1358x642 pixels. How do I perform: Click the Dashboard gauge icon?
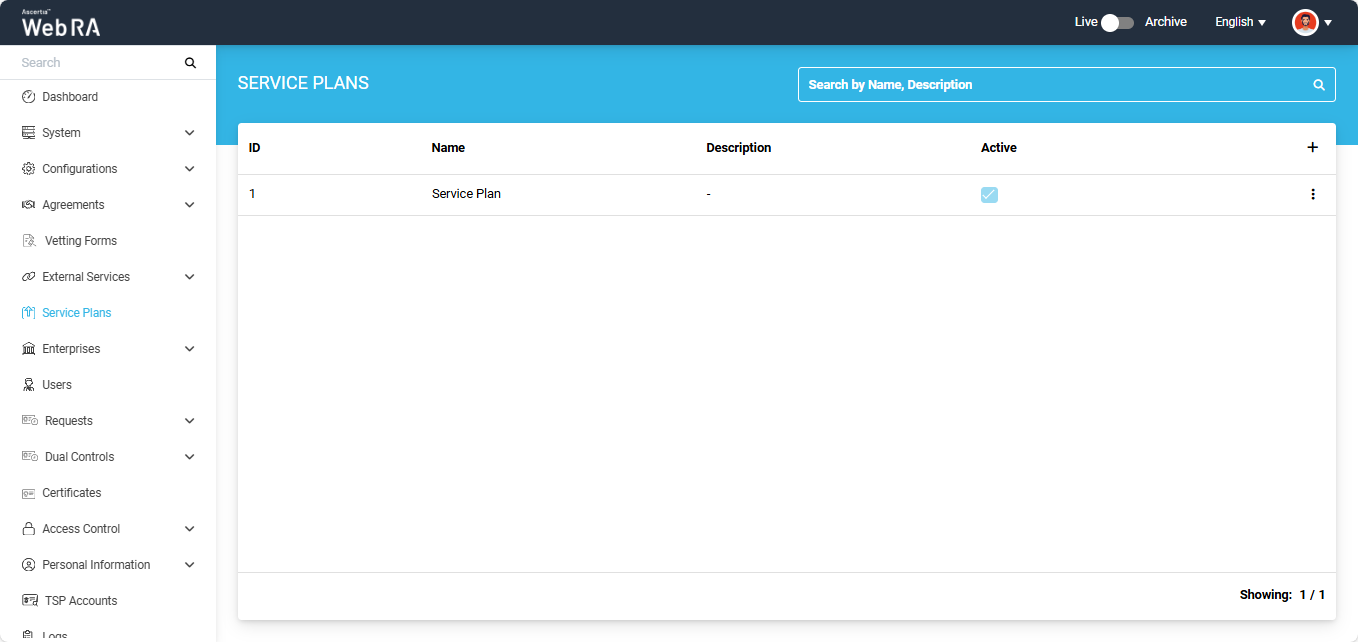[28, 97]
